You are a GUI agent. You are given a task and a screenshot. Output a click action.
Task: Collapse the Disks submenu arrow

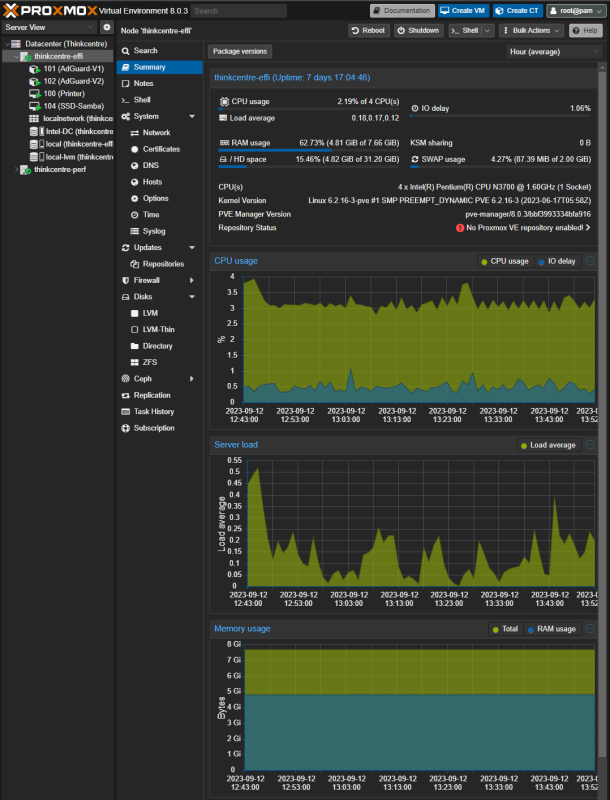coord(192,296)
